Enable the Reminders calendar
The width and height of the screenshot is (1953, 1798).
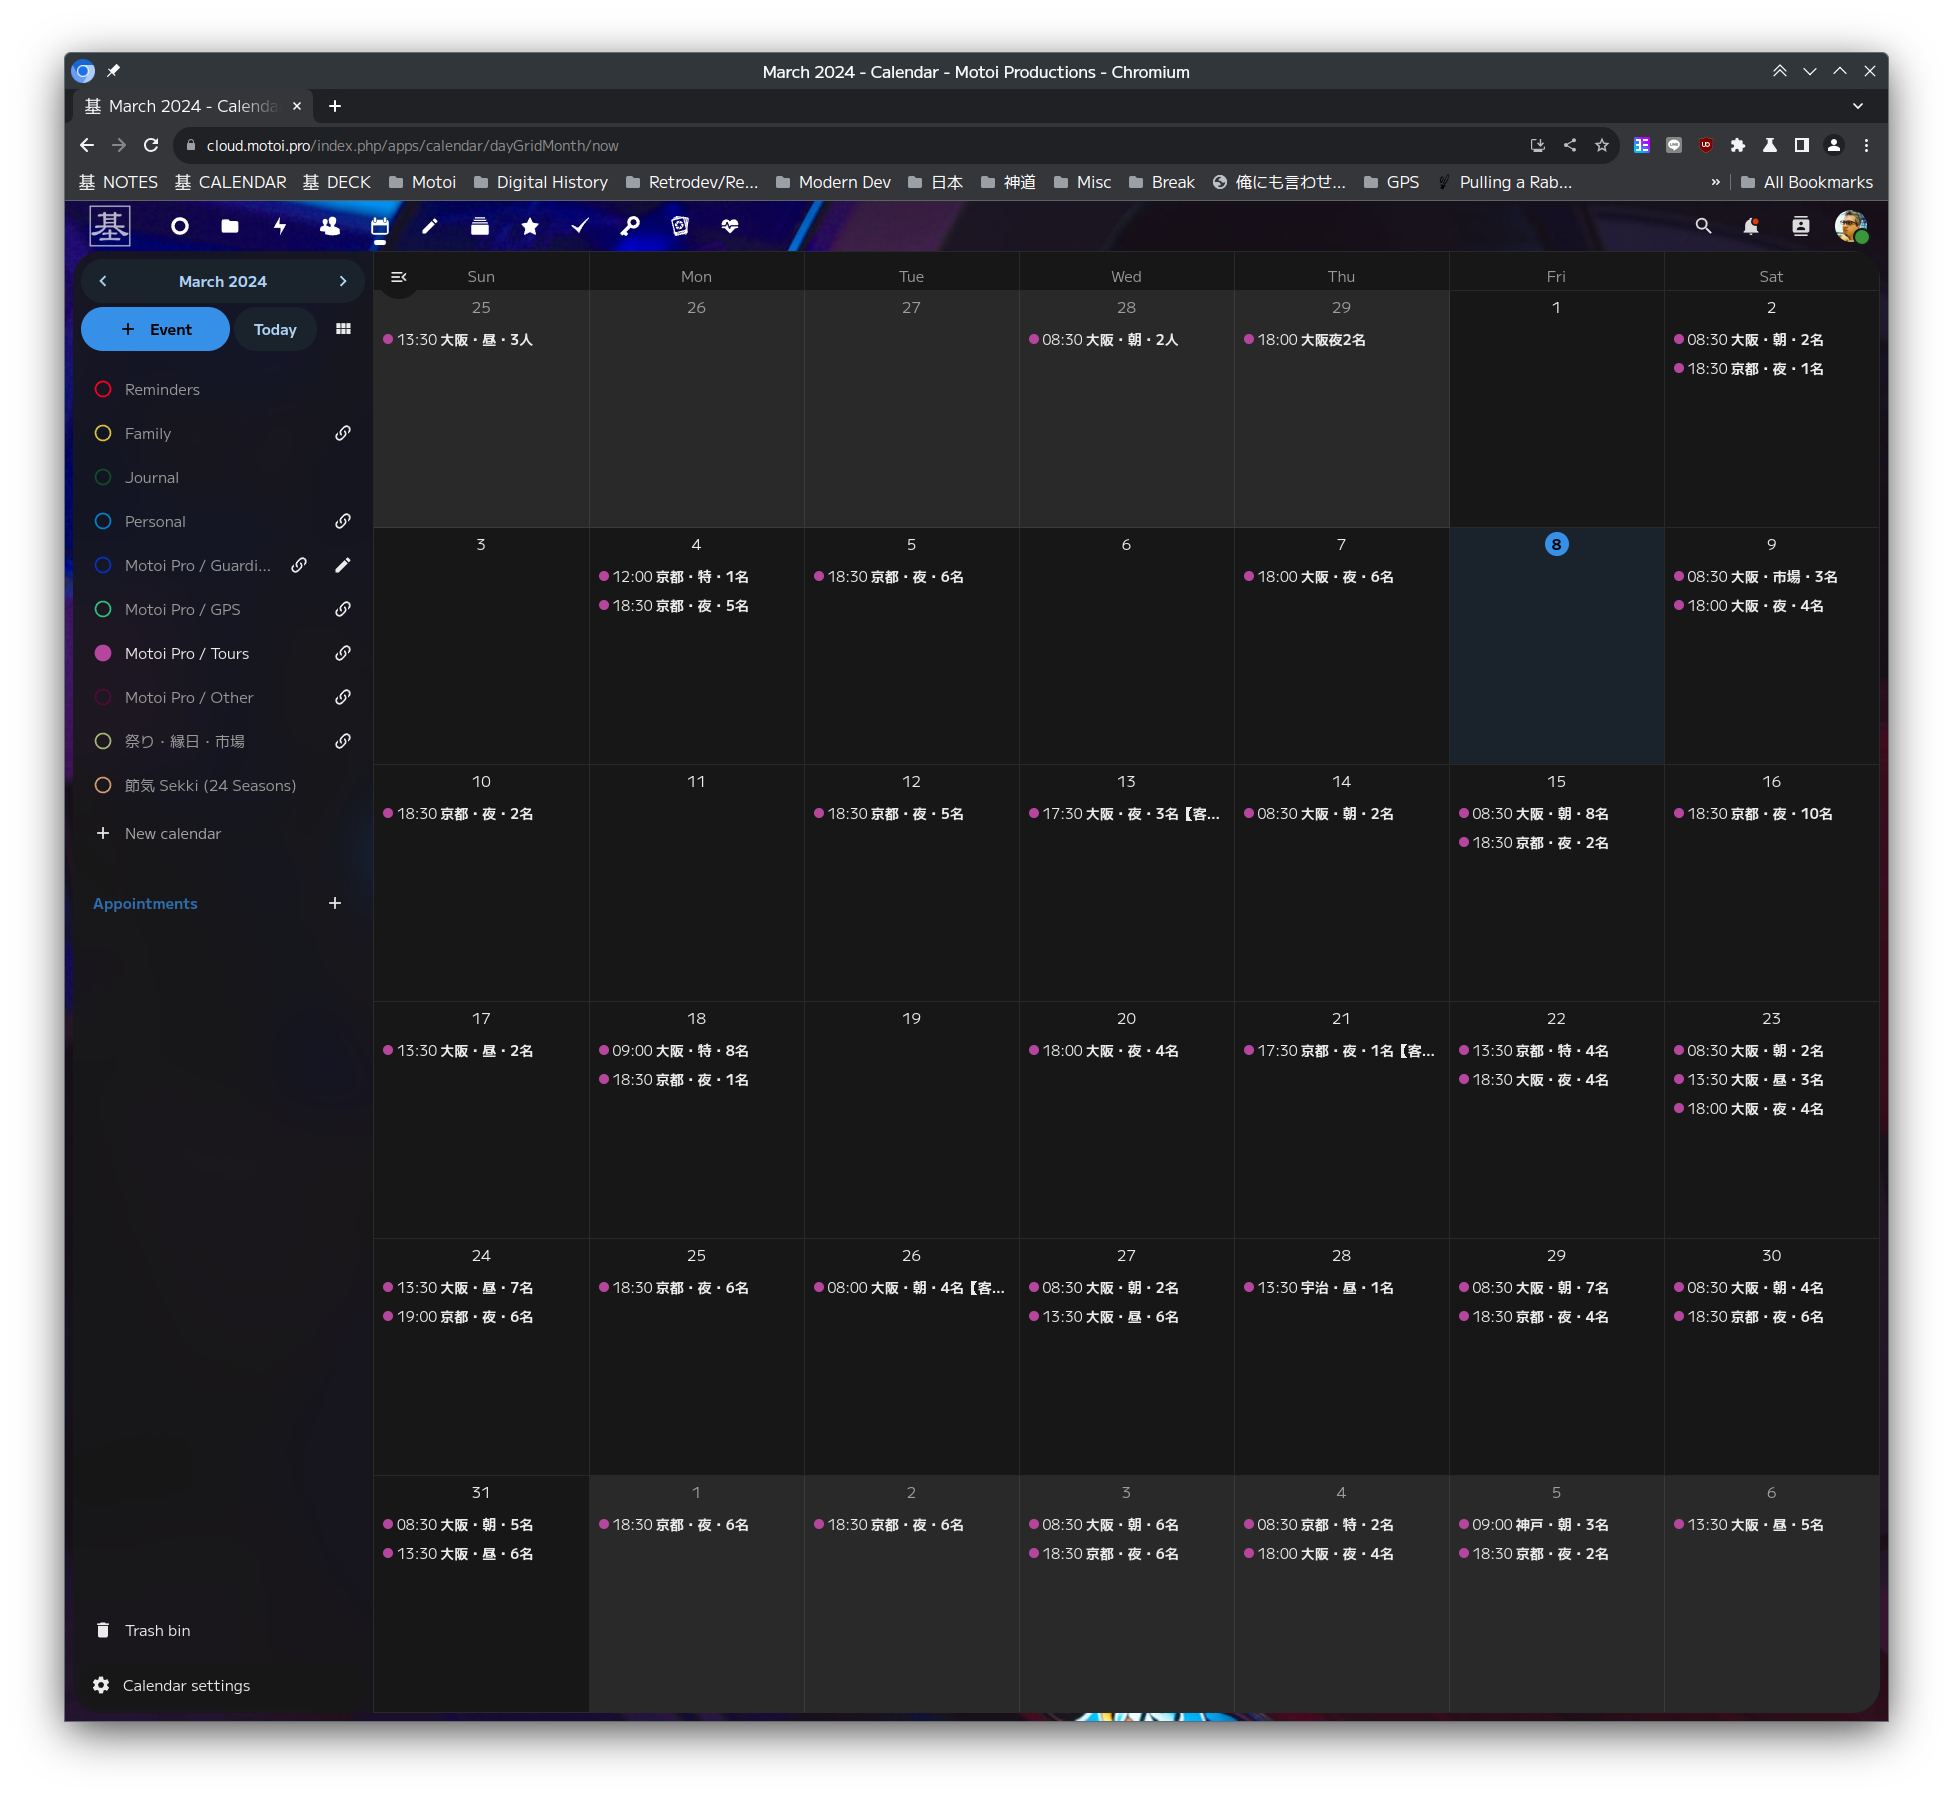click(x=103, y=389)
